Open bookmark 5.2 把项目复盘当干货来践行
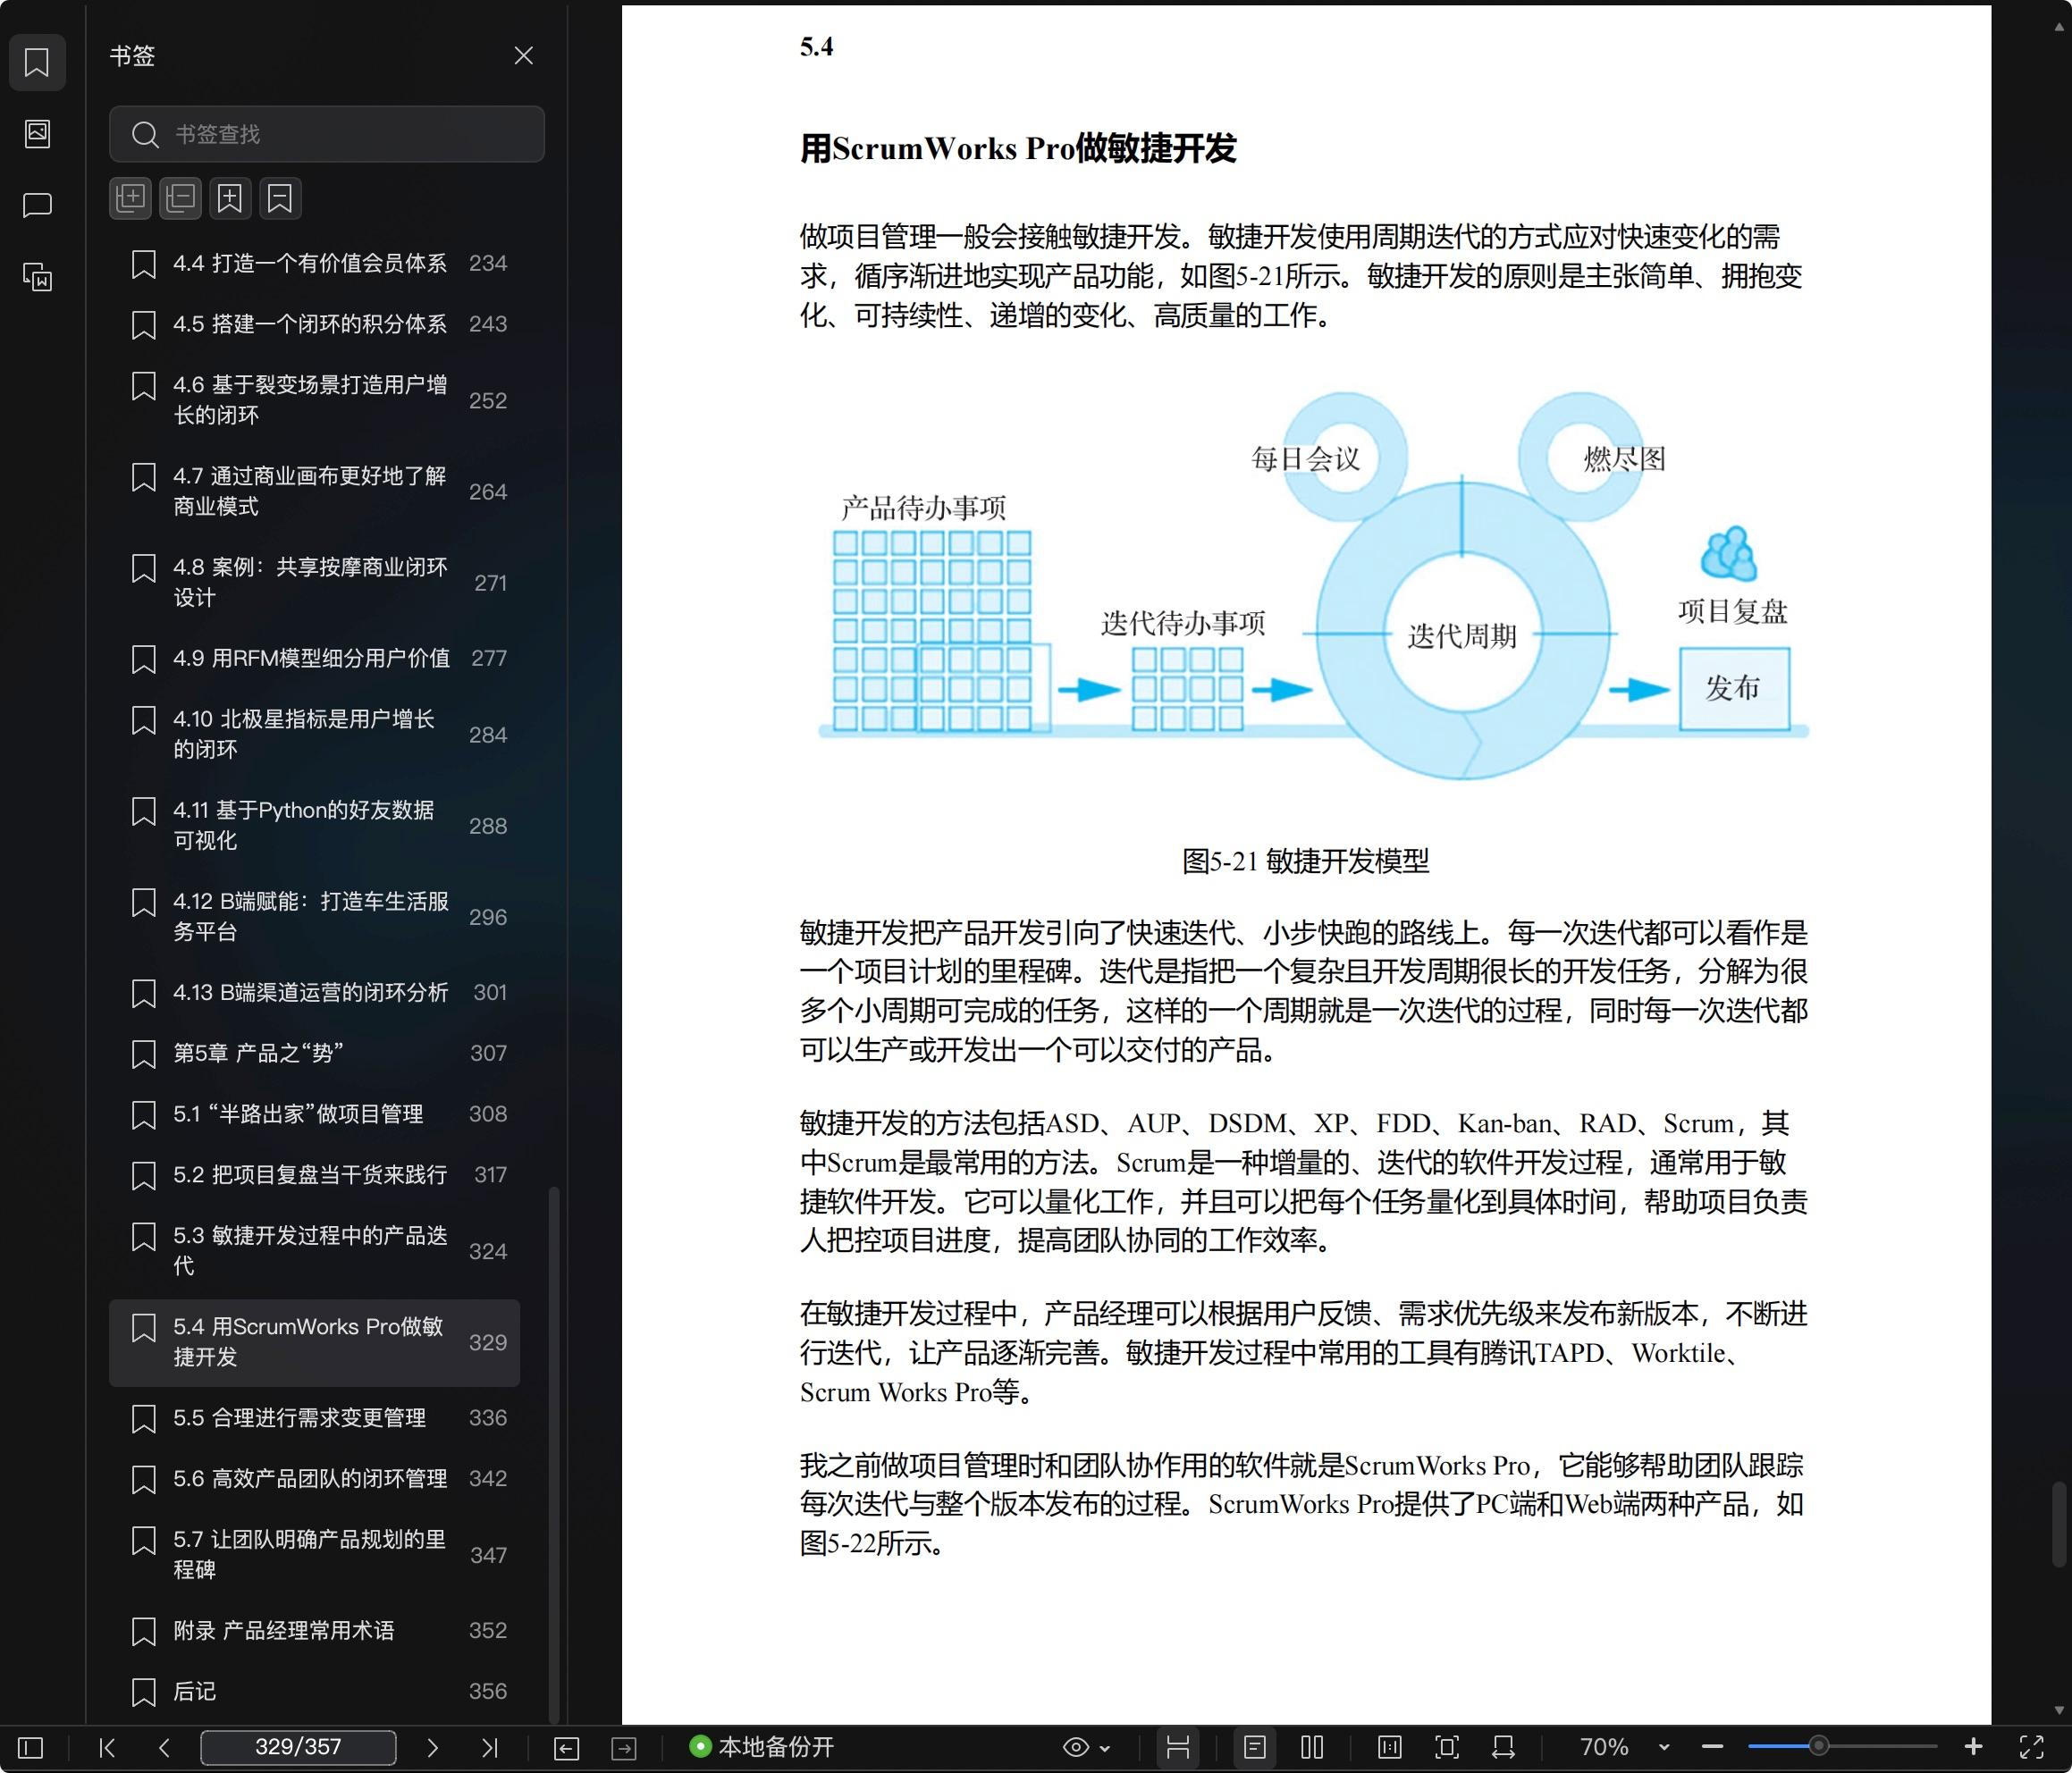The image size is (2072, 1773). (x=315, y=1175)
